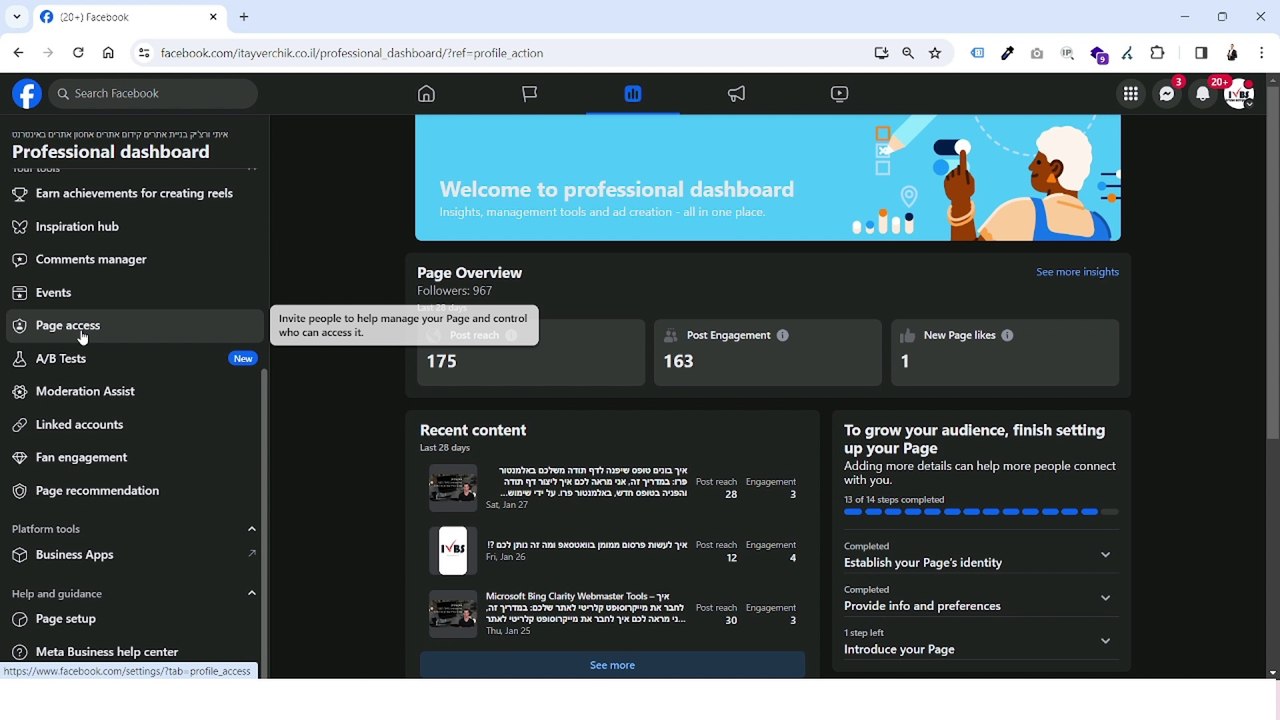Click See more insights link
Viewport: 1280px width, 720px height.
(1077, 272)
